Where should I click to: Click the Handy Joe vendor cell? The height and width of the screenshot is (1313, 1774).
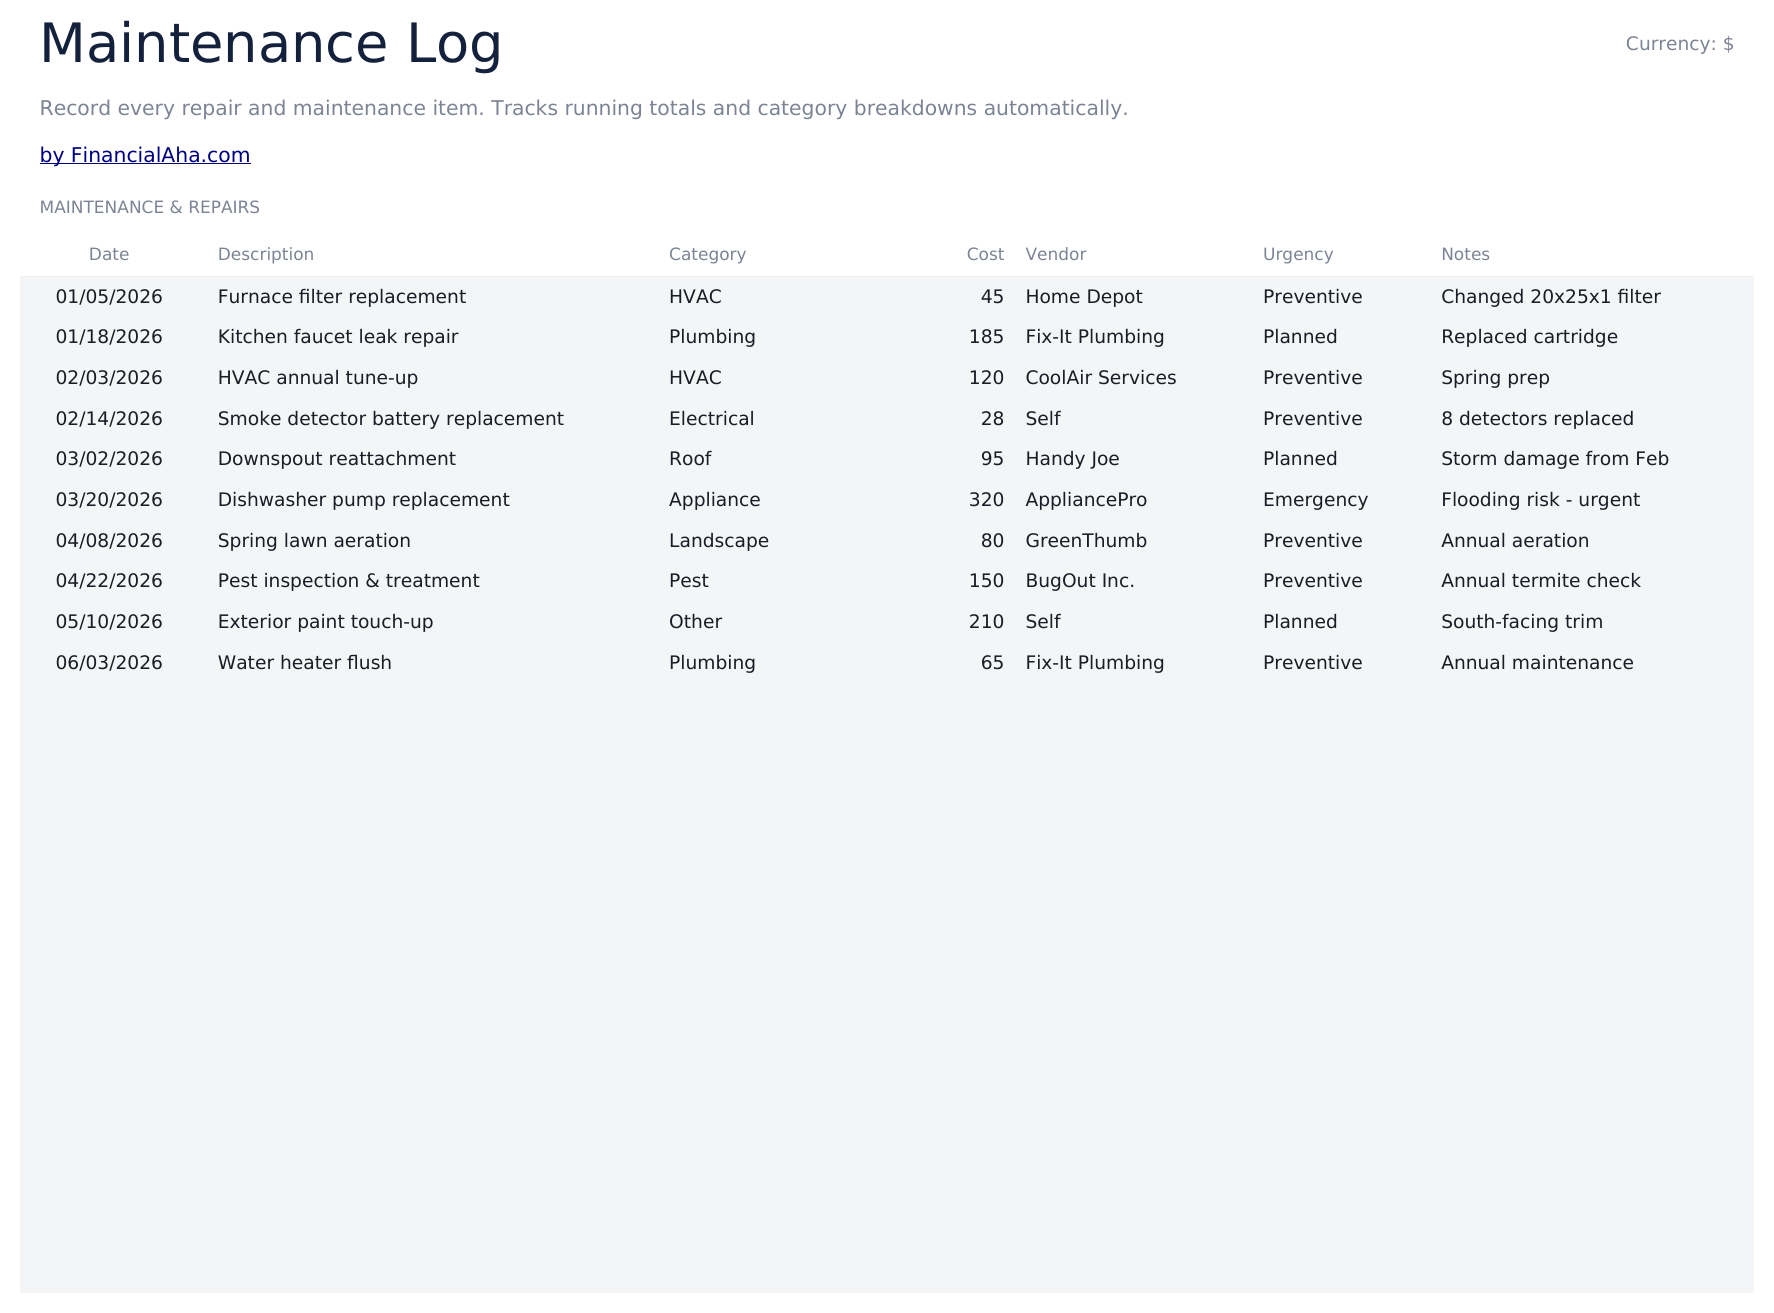(1072, 459)
